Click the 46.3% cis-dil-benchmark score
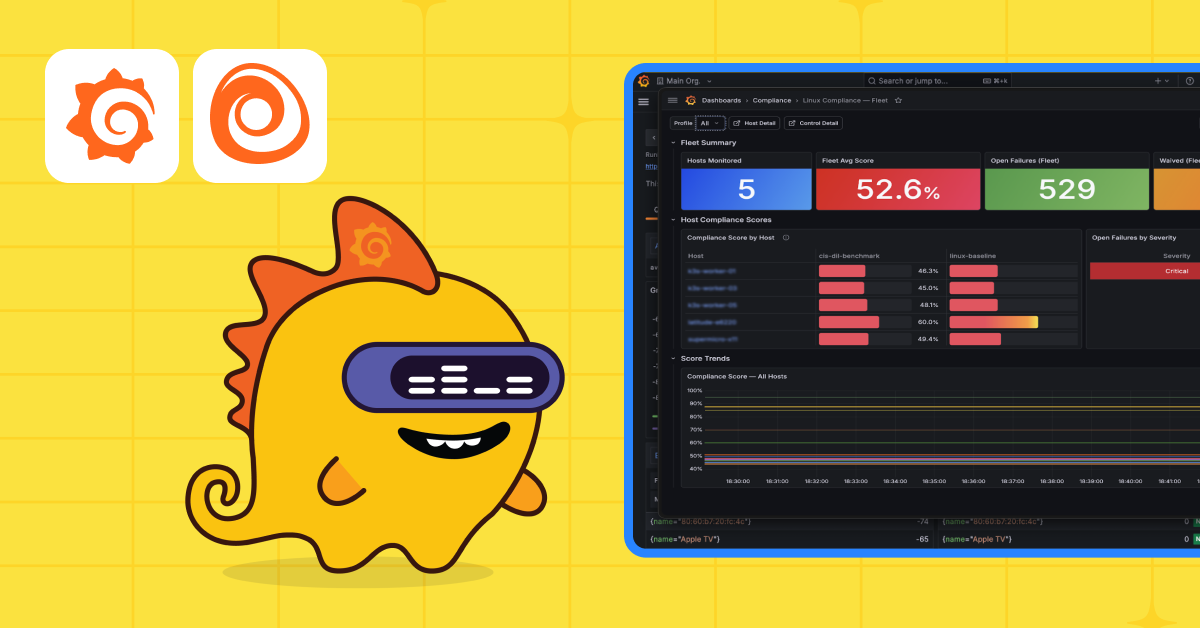 tap(928, 271)
